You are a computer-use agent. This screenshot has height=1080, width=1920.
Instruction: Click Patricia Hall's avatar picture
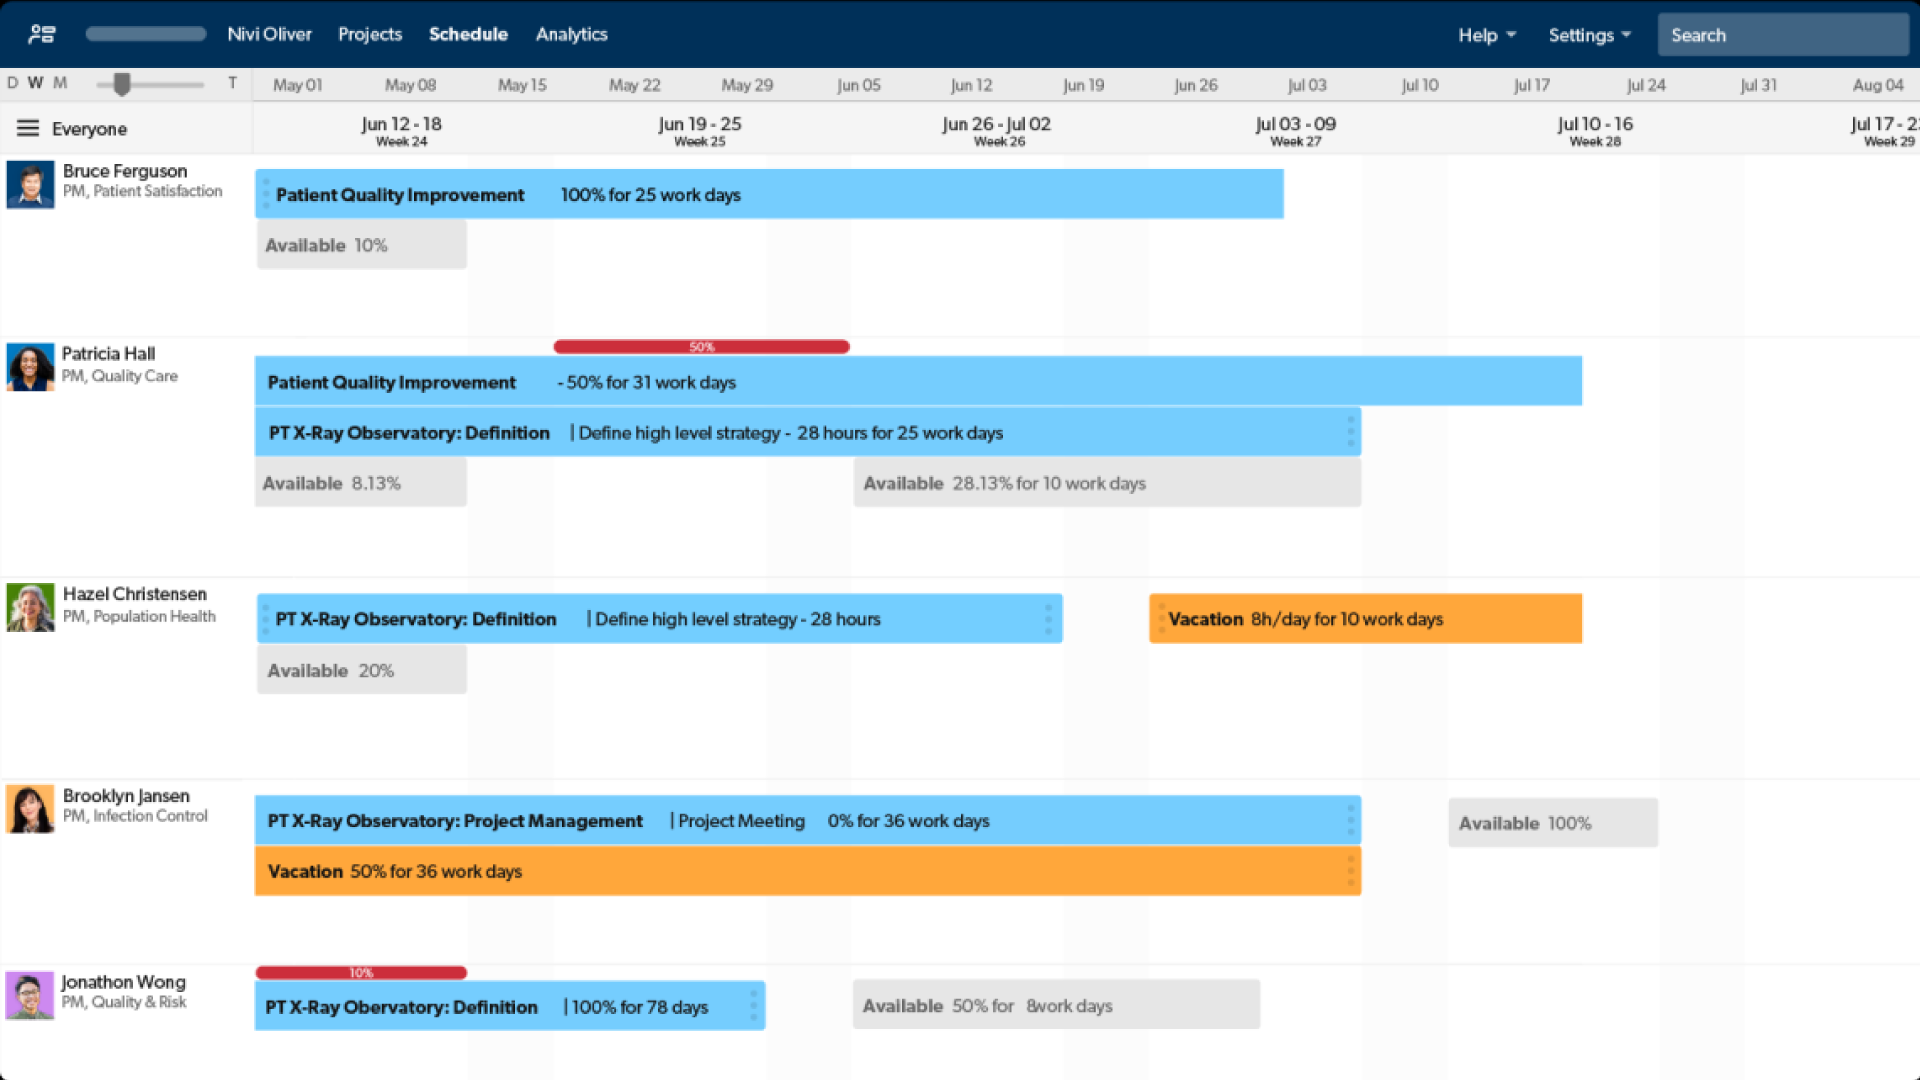[x=30, y=367]
